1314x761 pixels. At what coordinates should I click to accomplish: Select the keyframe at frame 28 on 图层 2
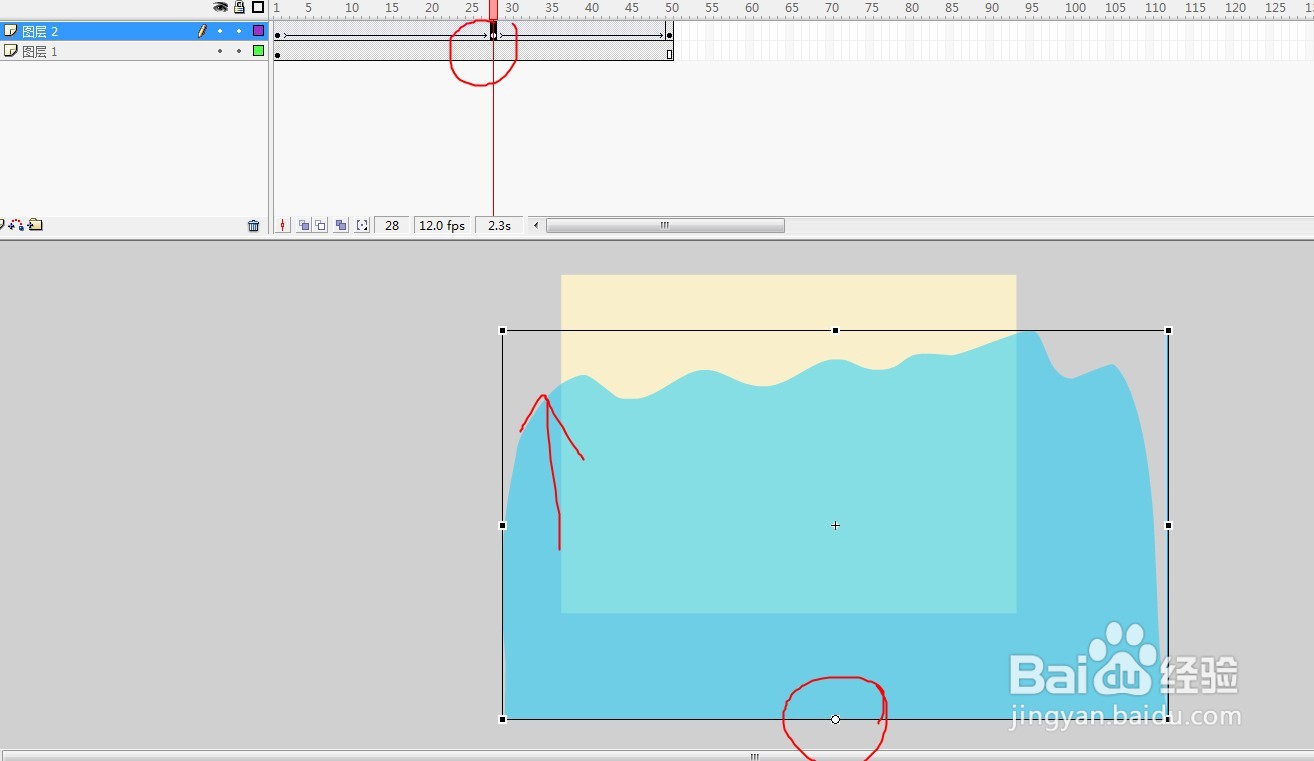[x=493, y=31]
